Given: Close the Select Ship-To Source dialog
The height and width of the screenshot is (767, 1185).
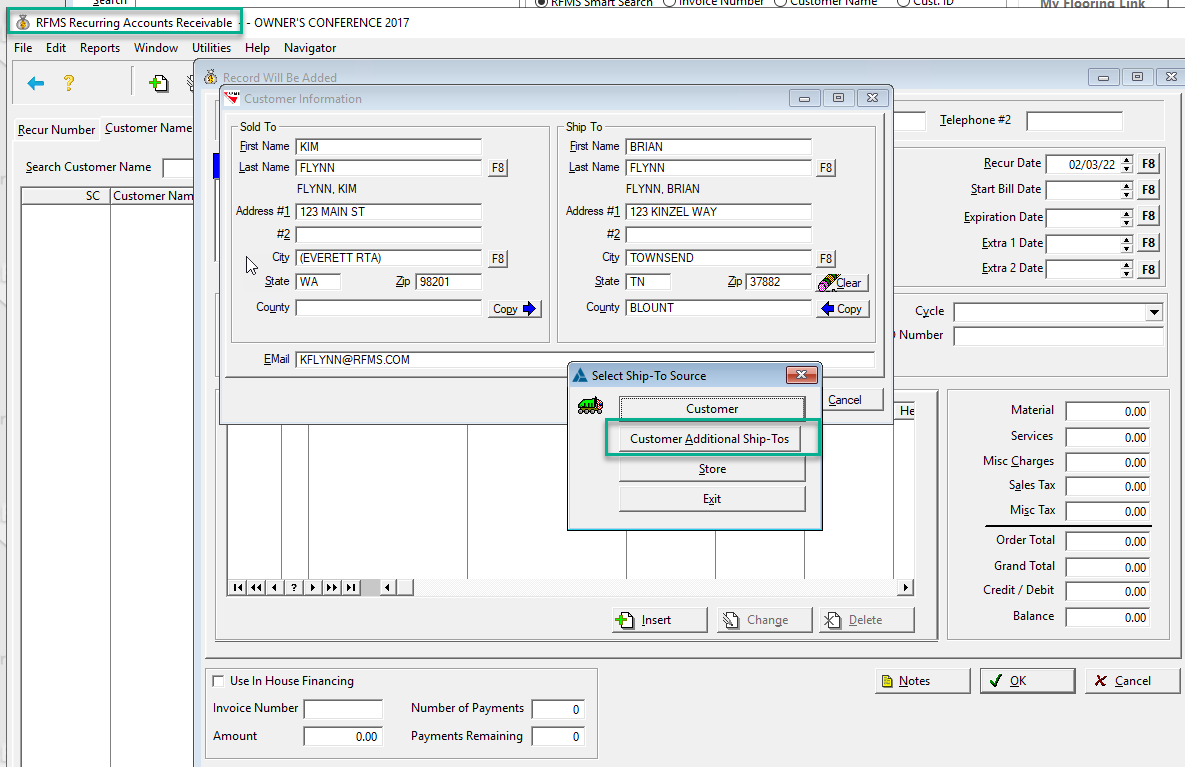Looking at the screenshot, I should pyautogui.click(x=801, y=375).
